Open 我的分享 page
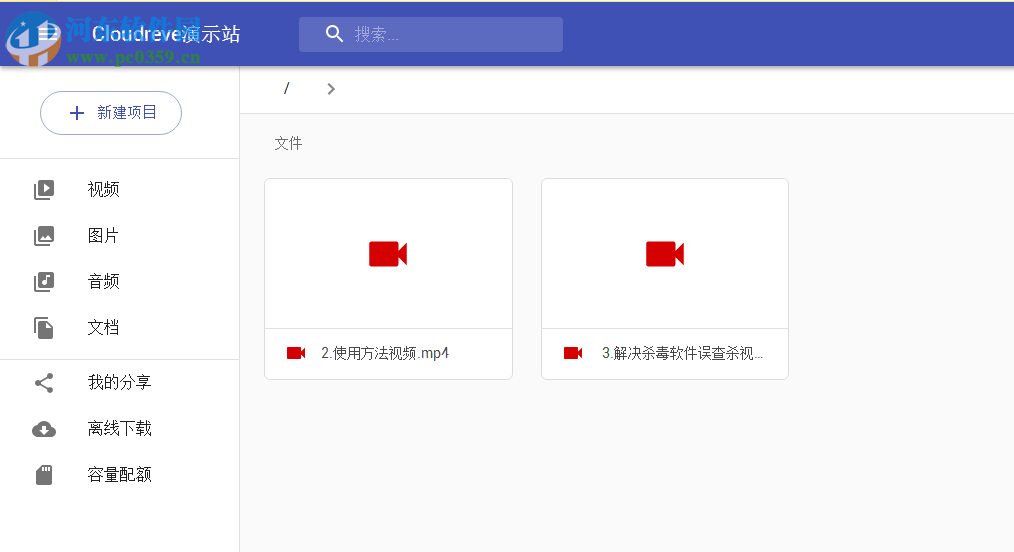 coord(120,383)
